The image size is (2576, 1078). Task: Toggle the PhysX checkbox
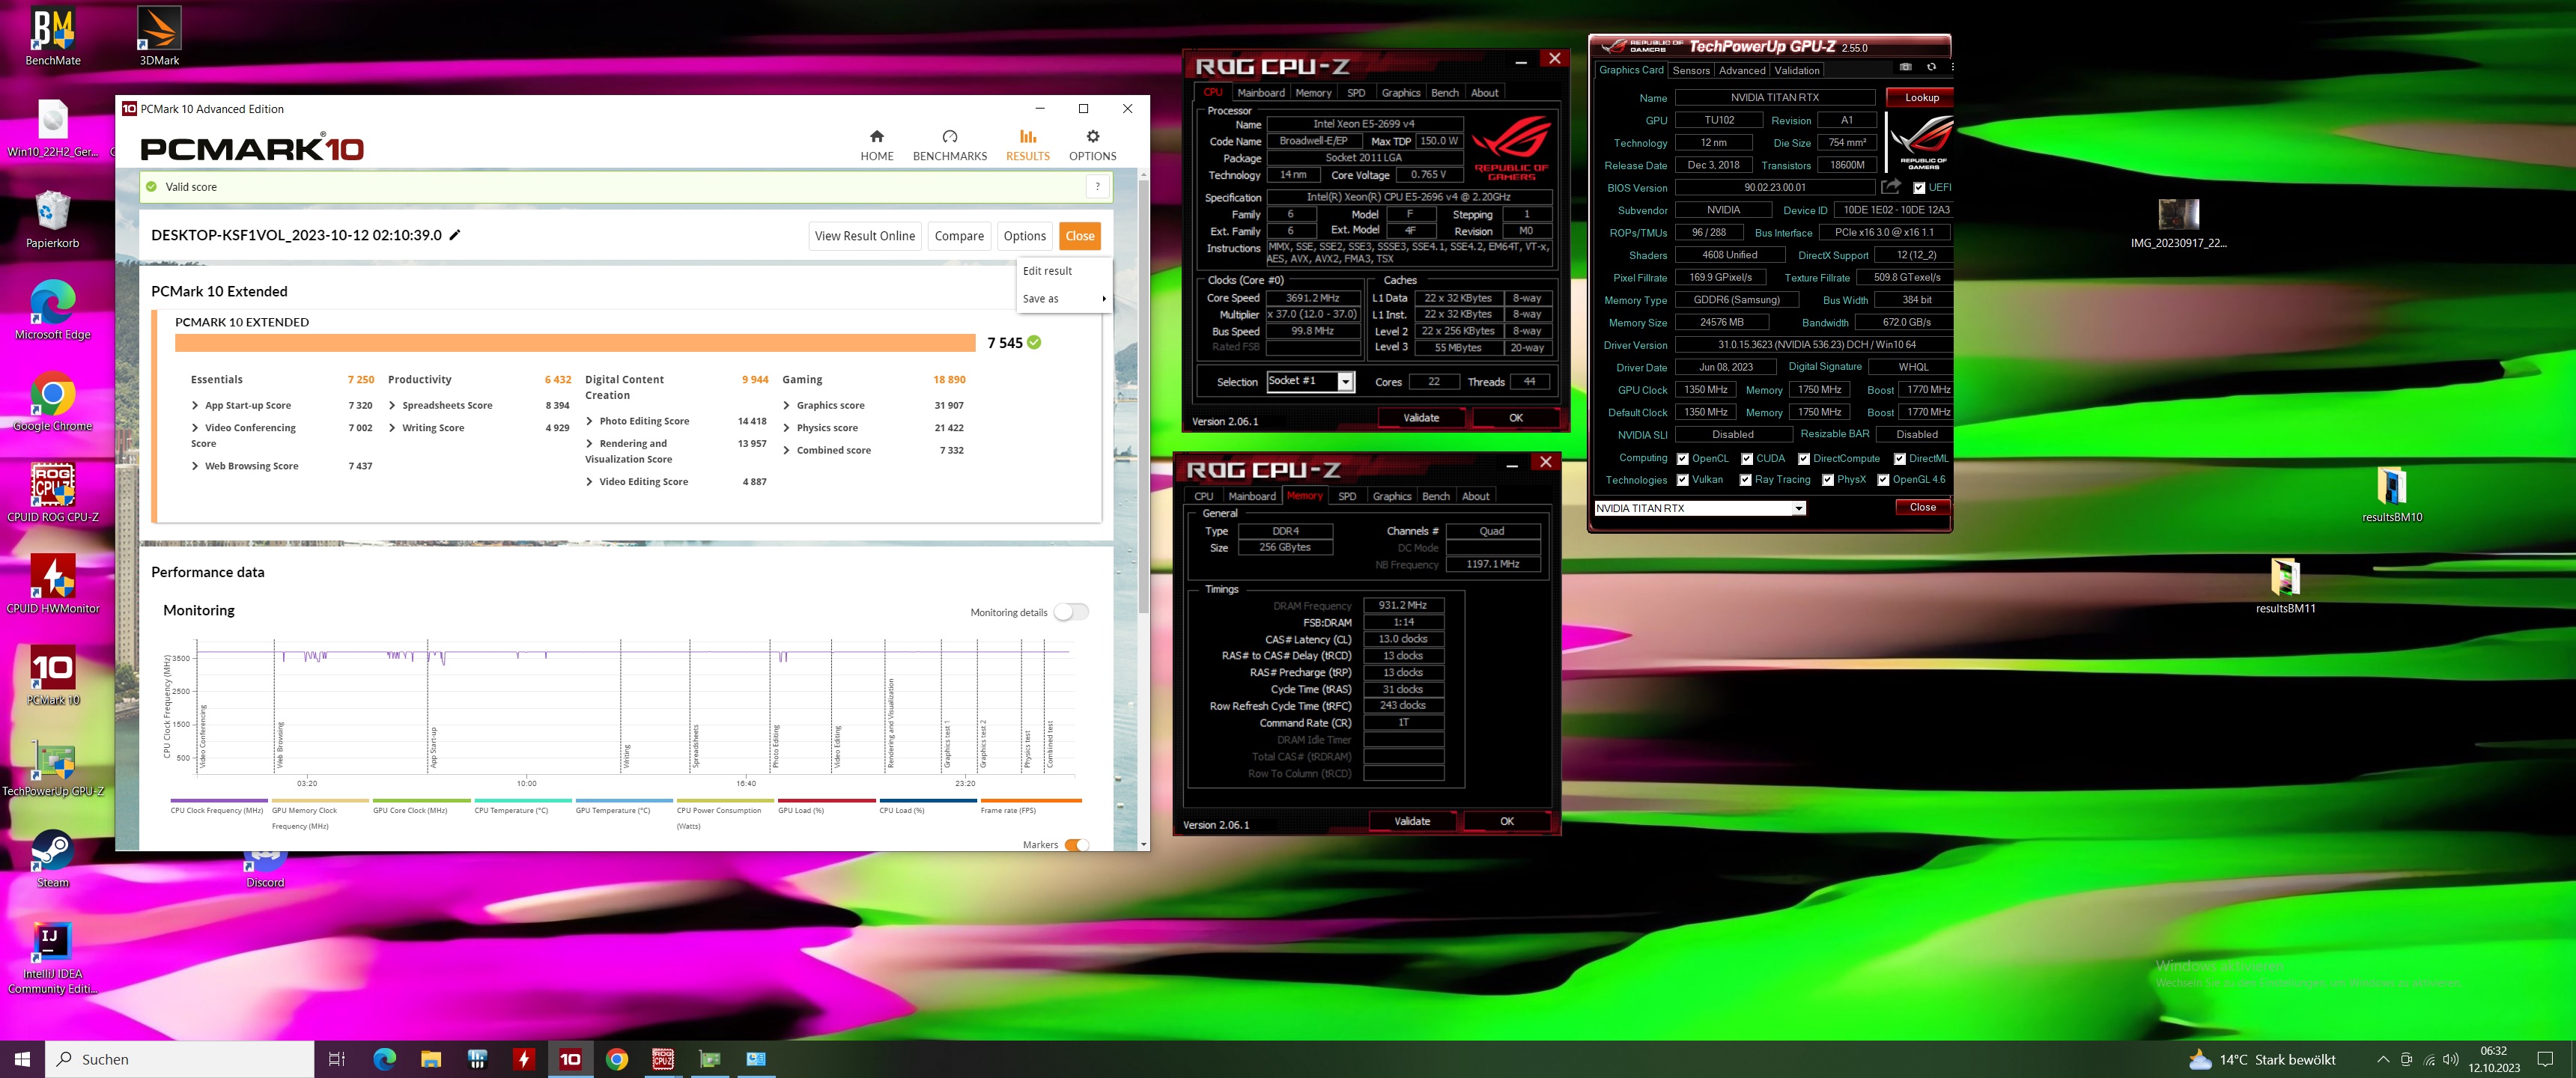click(1827, 480)
